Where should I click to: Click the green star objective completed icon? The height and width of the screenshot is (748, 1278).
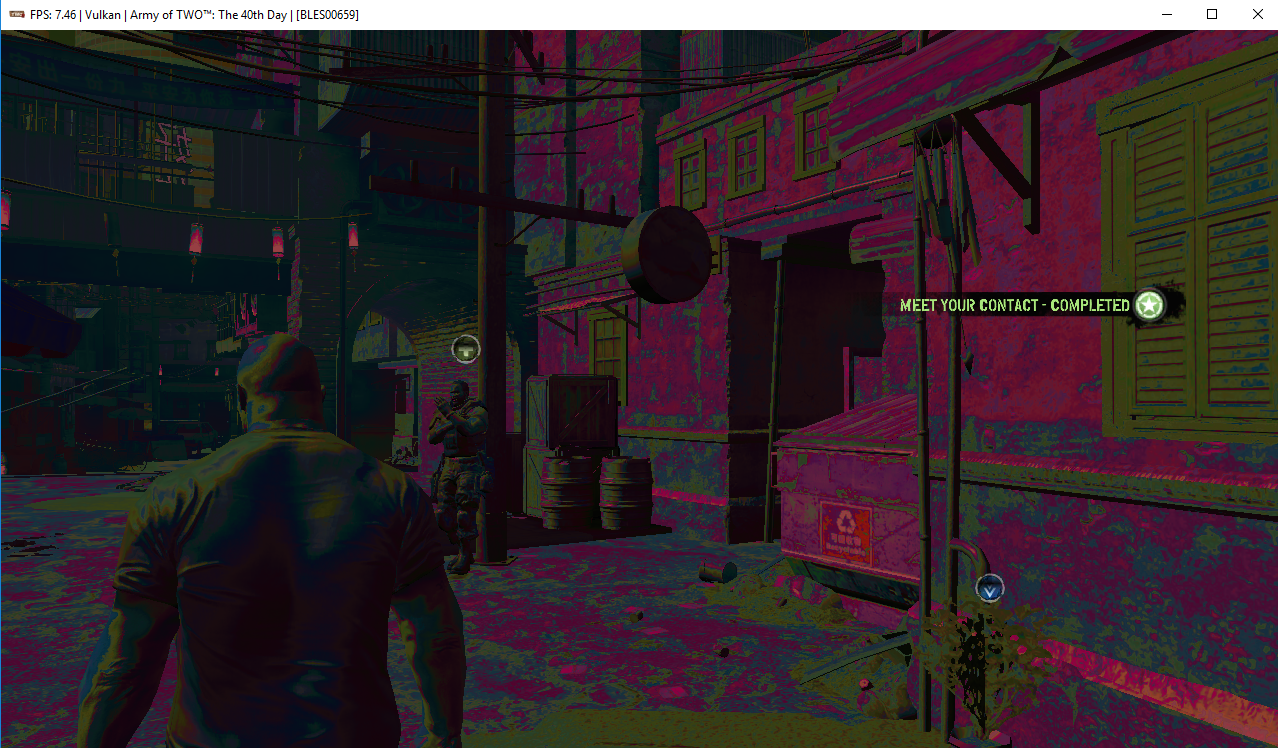coord(1150,305)
